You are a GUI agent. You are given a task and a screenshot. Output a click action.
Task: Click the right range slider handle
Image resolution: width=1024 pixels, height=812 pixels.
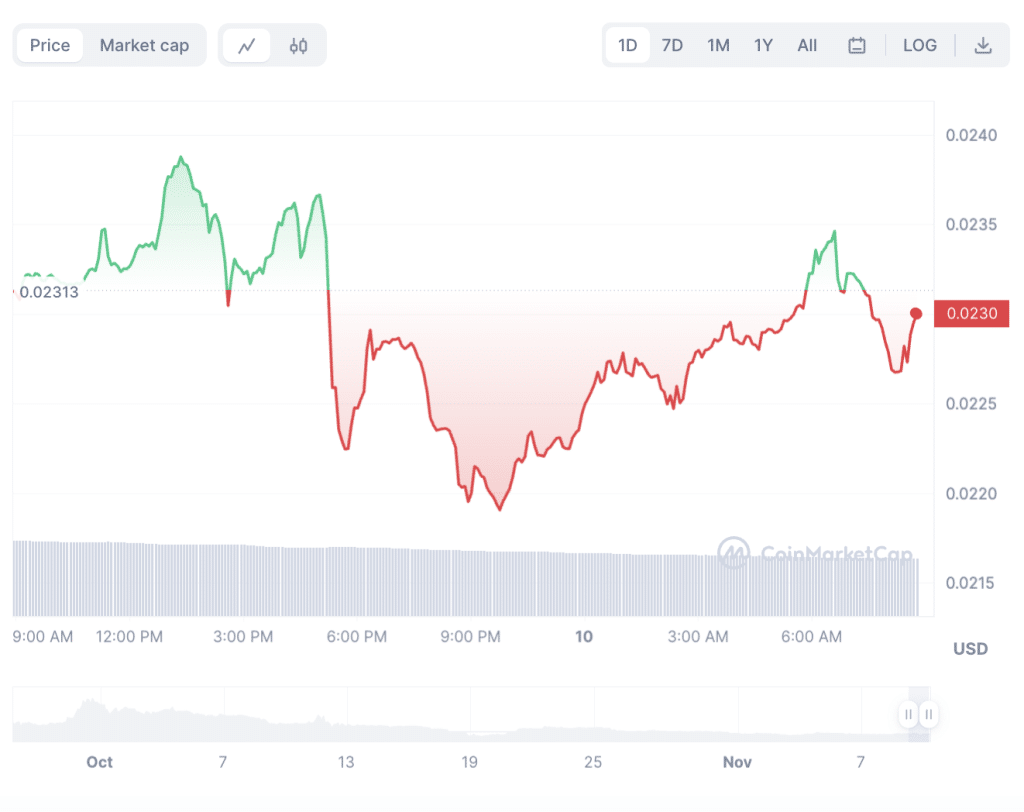coord(929,714)
